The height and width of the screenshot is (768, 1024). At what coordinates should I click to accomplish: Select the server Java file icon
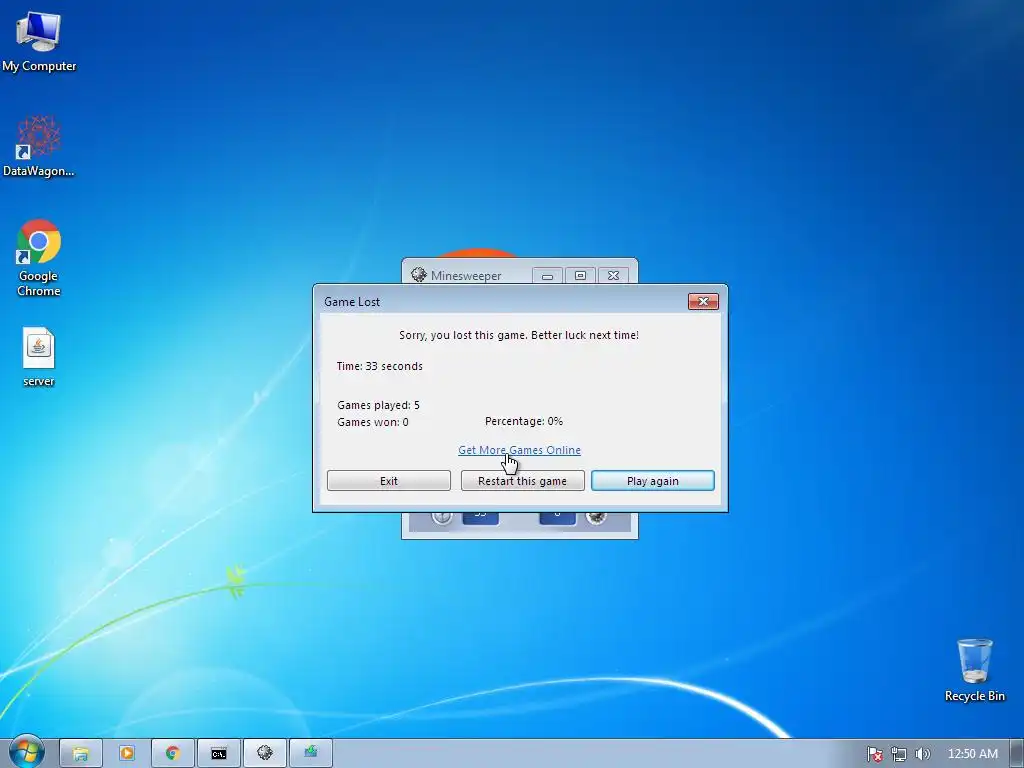click(x=39, y=357)
